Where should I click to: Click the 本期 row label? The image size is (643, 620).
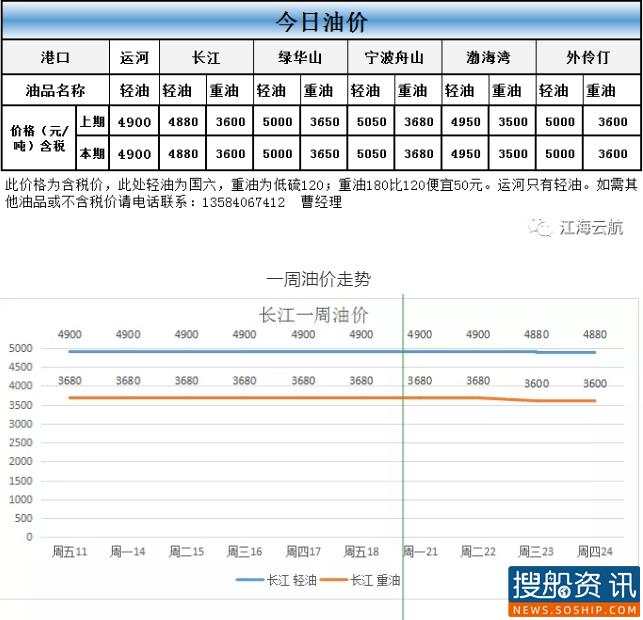[92, 153]
